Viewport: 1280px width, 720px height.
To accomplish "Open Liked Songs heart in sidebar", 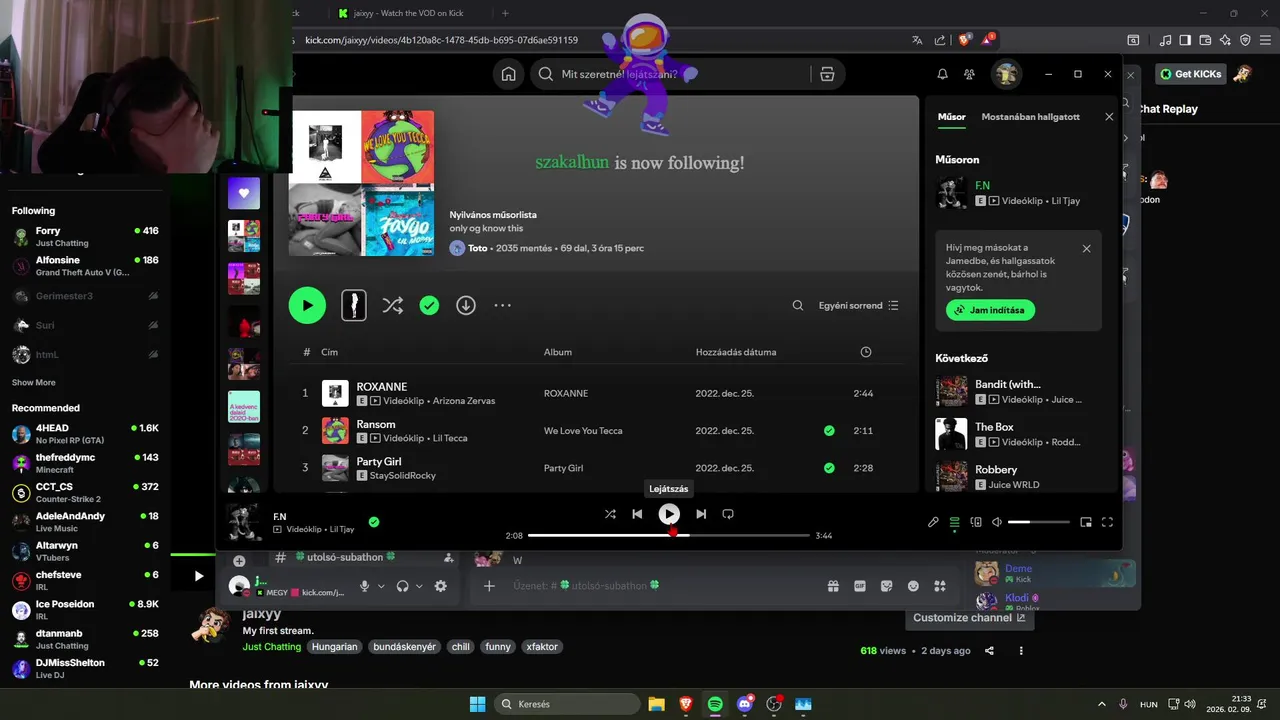I will click(x=244, y=193).
